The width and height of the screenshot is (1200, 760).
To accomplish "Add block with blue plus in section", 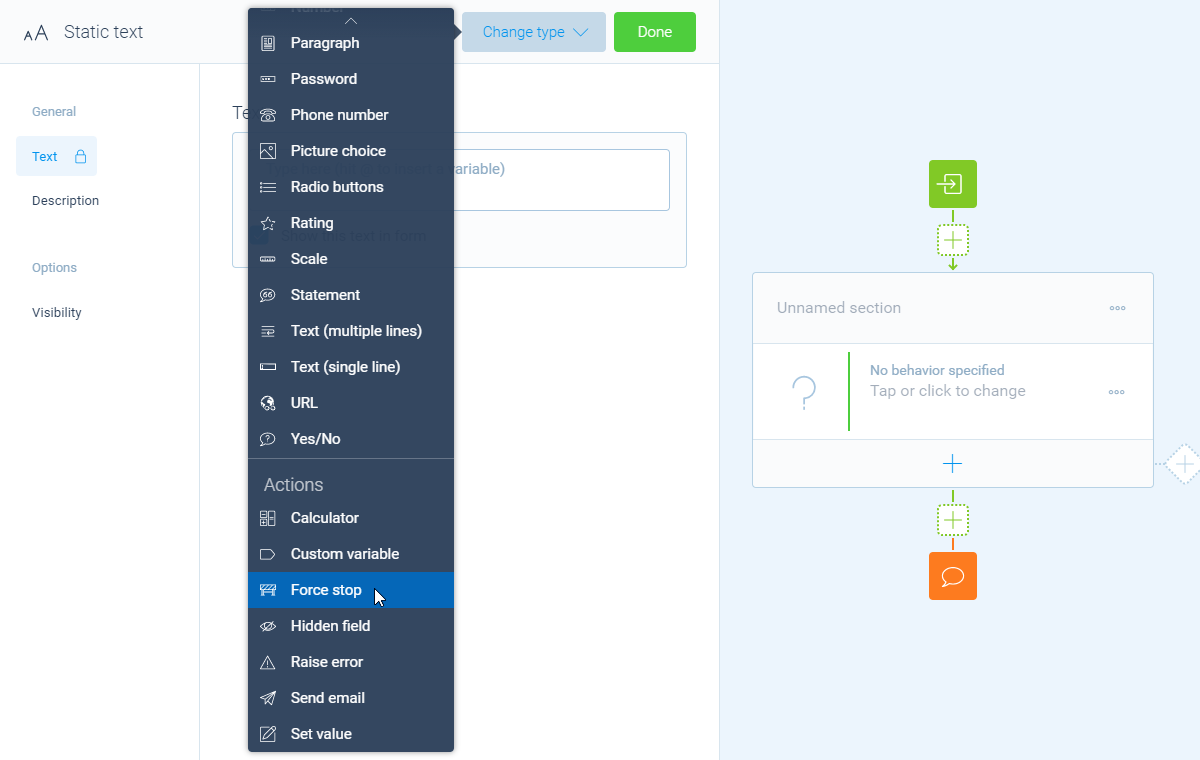I will 952,464.
